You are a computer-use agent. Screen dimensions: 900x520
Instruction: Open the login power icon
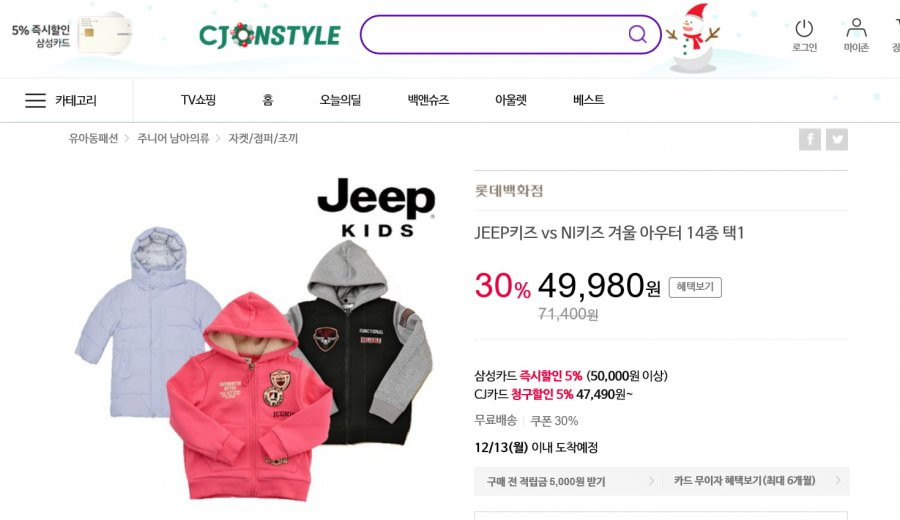click(x=804, y=28)
